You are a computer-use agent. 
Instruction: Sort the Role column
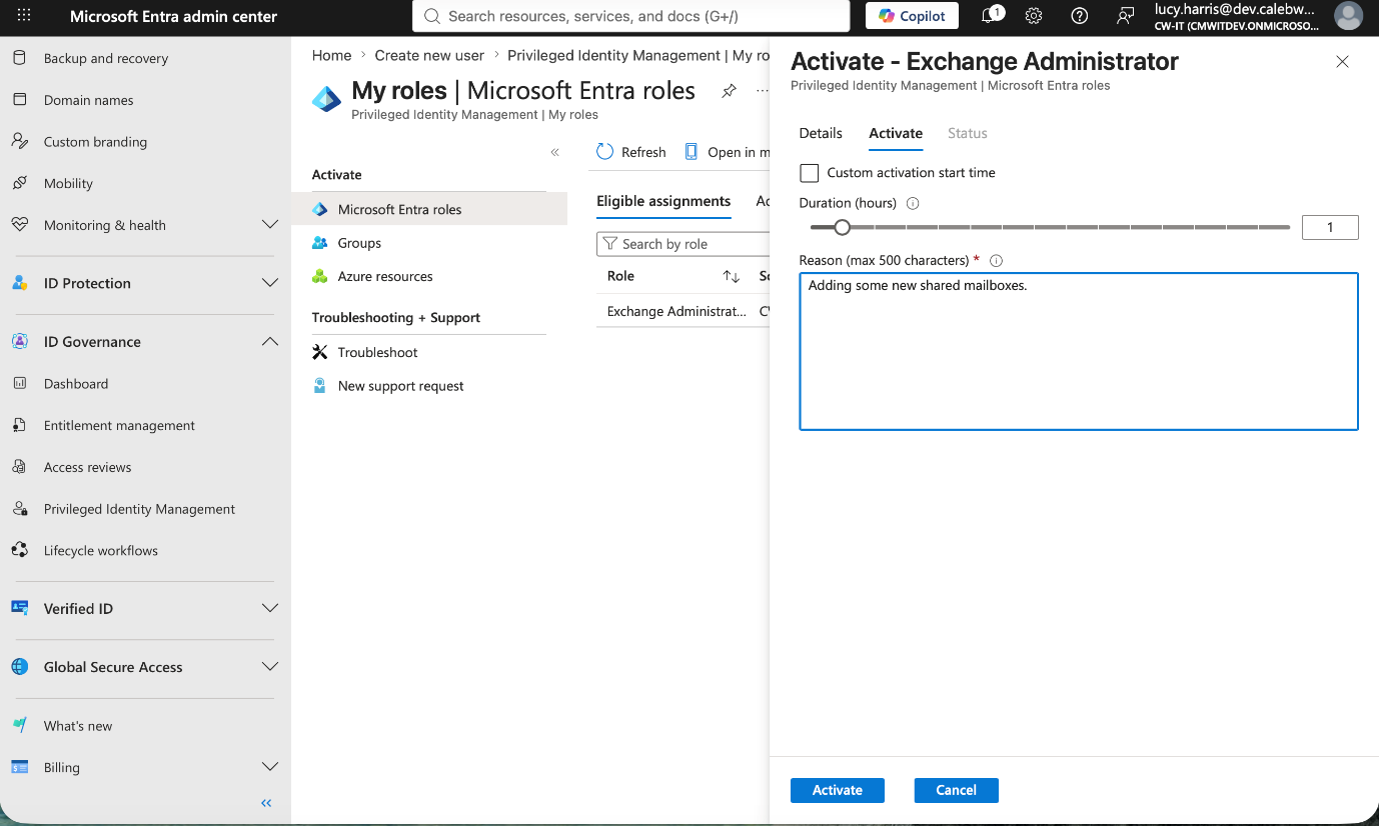[731, 276]
